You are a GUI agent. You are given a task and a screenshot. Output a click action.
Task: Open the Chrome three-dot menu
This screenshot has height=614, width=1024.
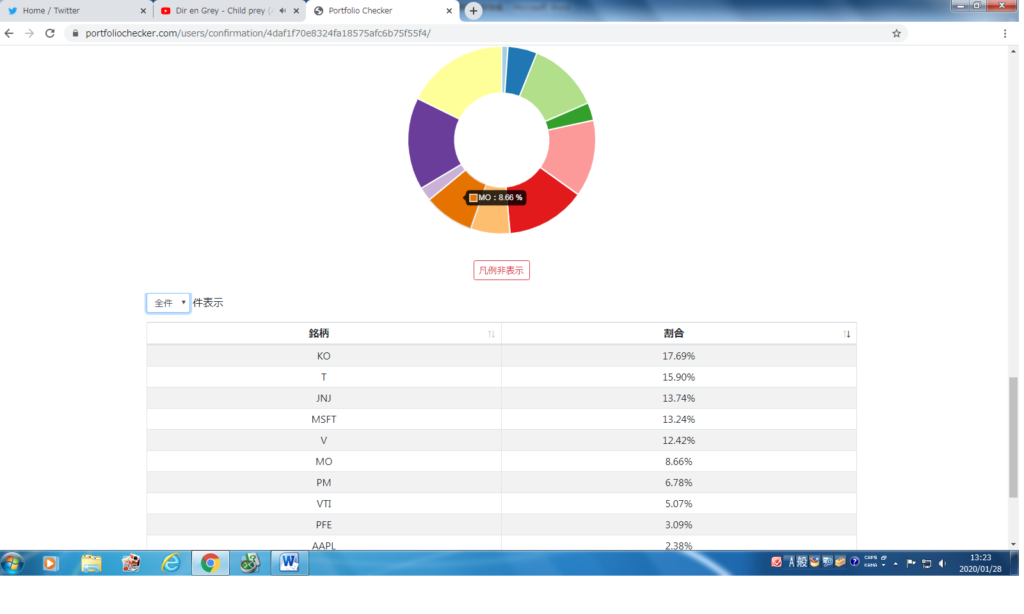point(1005,33)
